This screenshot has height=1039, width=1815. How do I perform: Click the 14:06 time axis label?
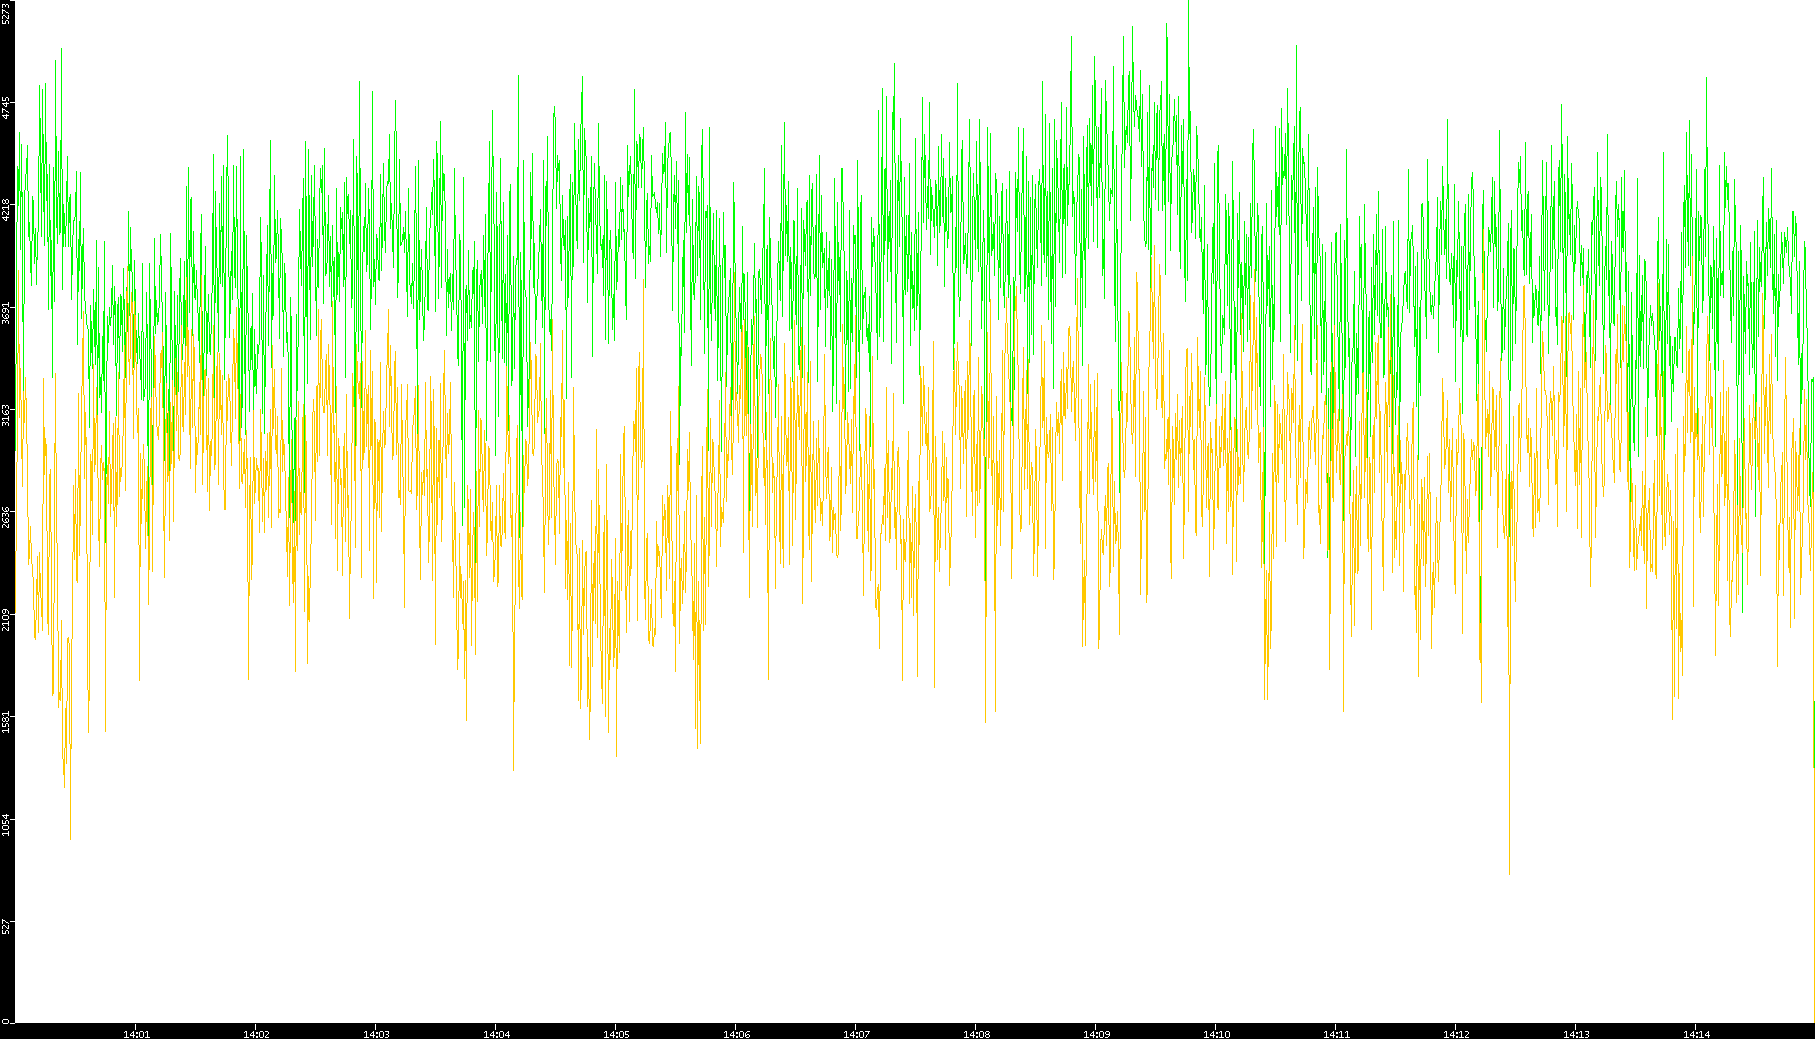[x=736, y=1034]
